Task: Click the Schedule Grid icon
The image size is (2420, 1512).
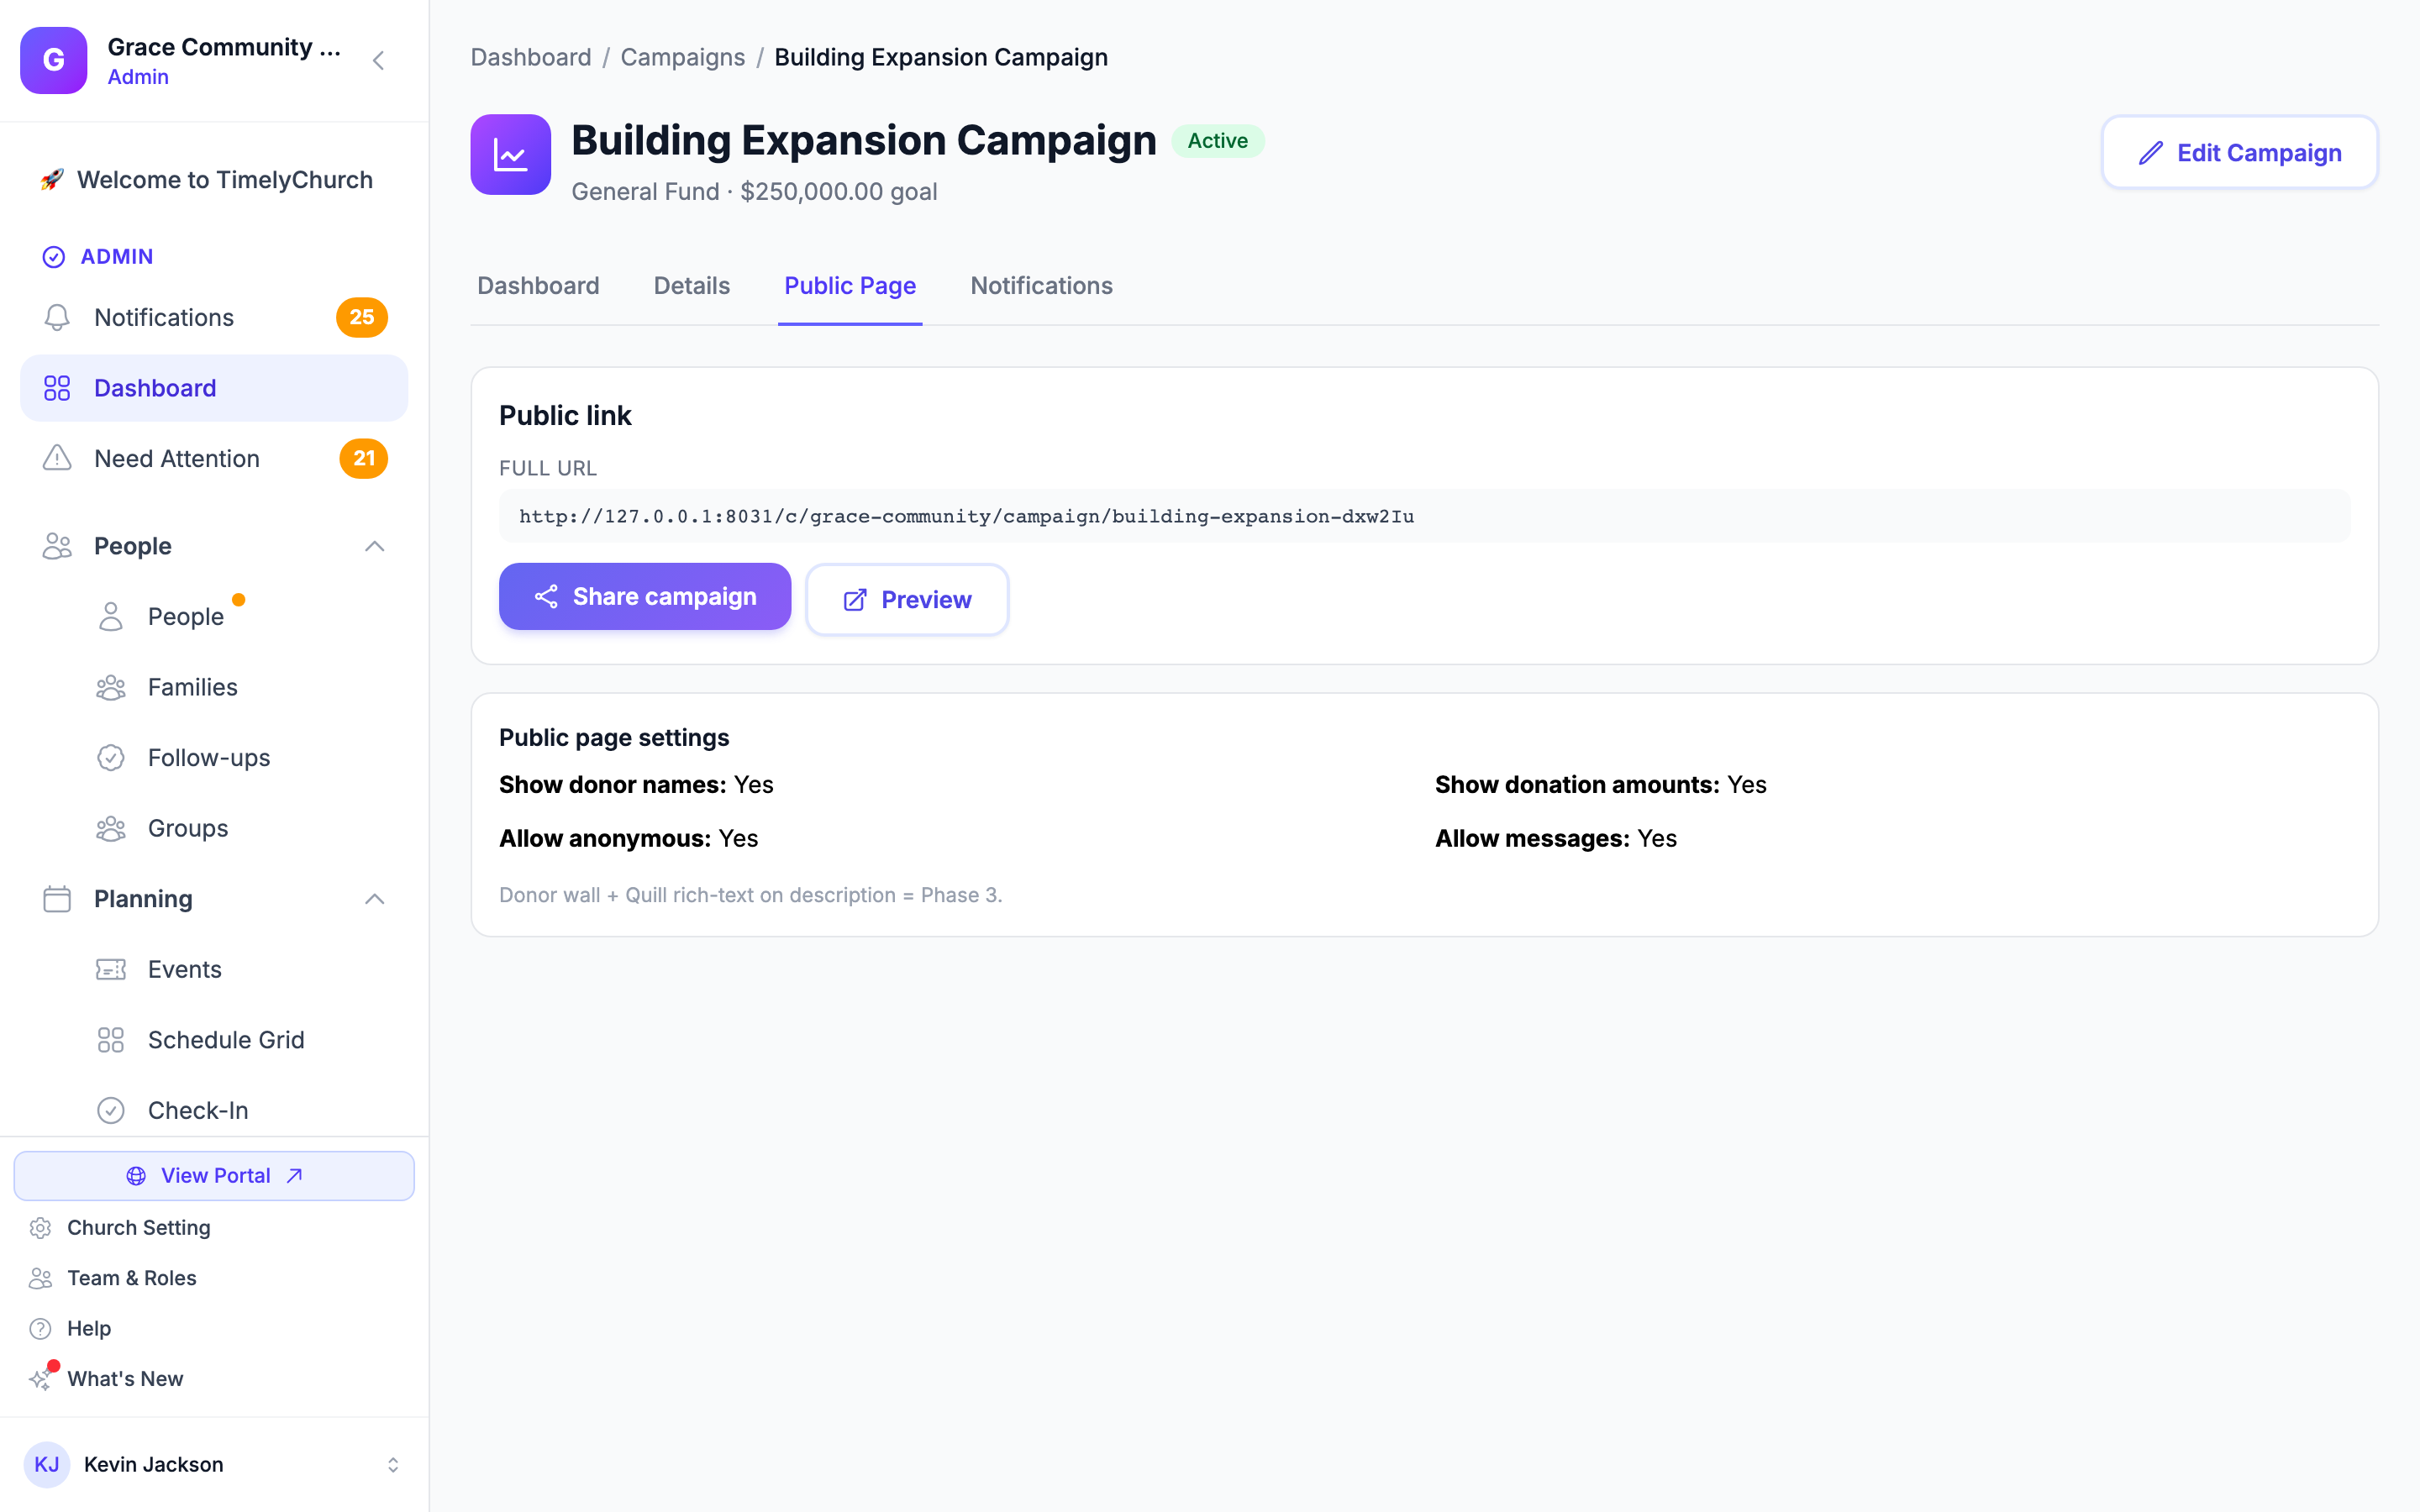Action: pos(111,1040)
